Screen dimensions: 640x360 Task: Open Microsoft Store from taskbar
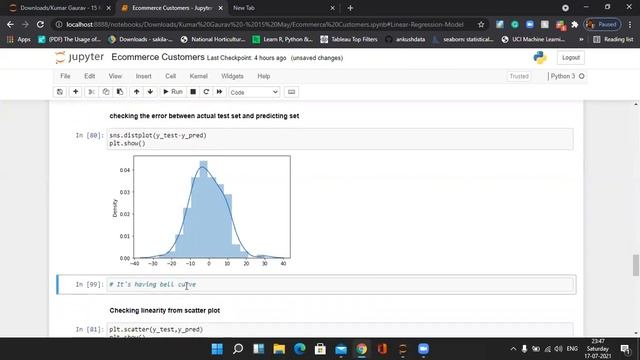click(x=320, y=349)
